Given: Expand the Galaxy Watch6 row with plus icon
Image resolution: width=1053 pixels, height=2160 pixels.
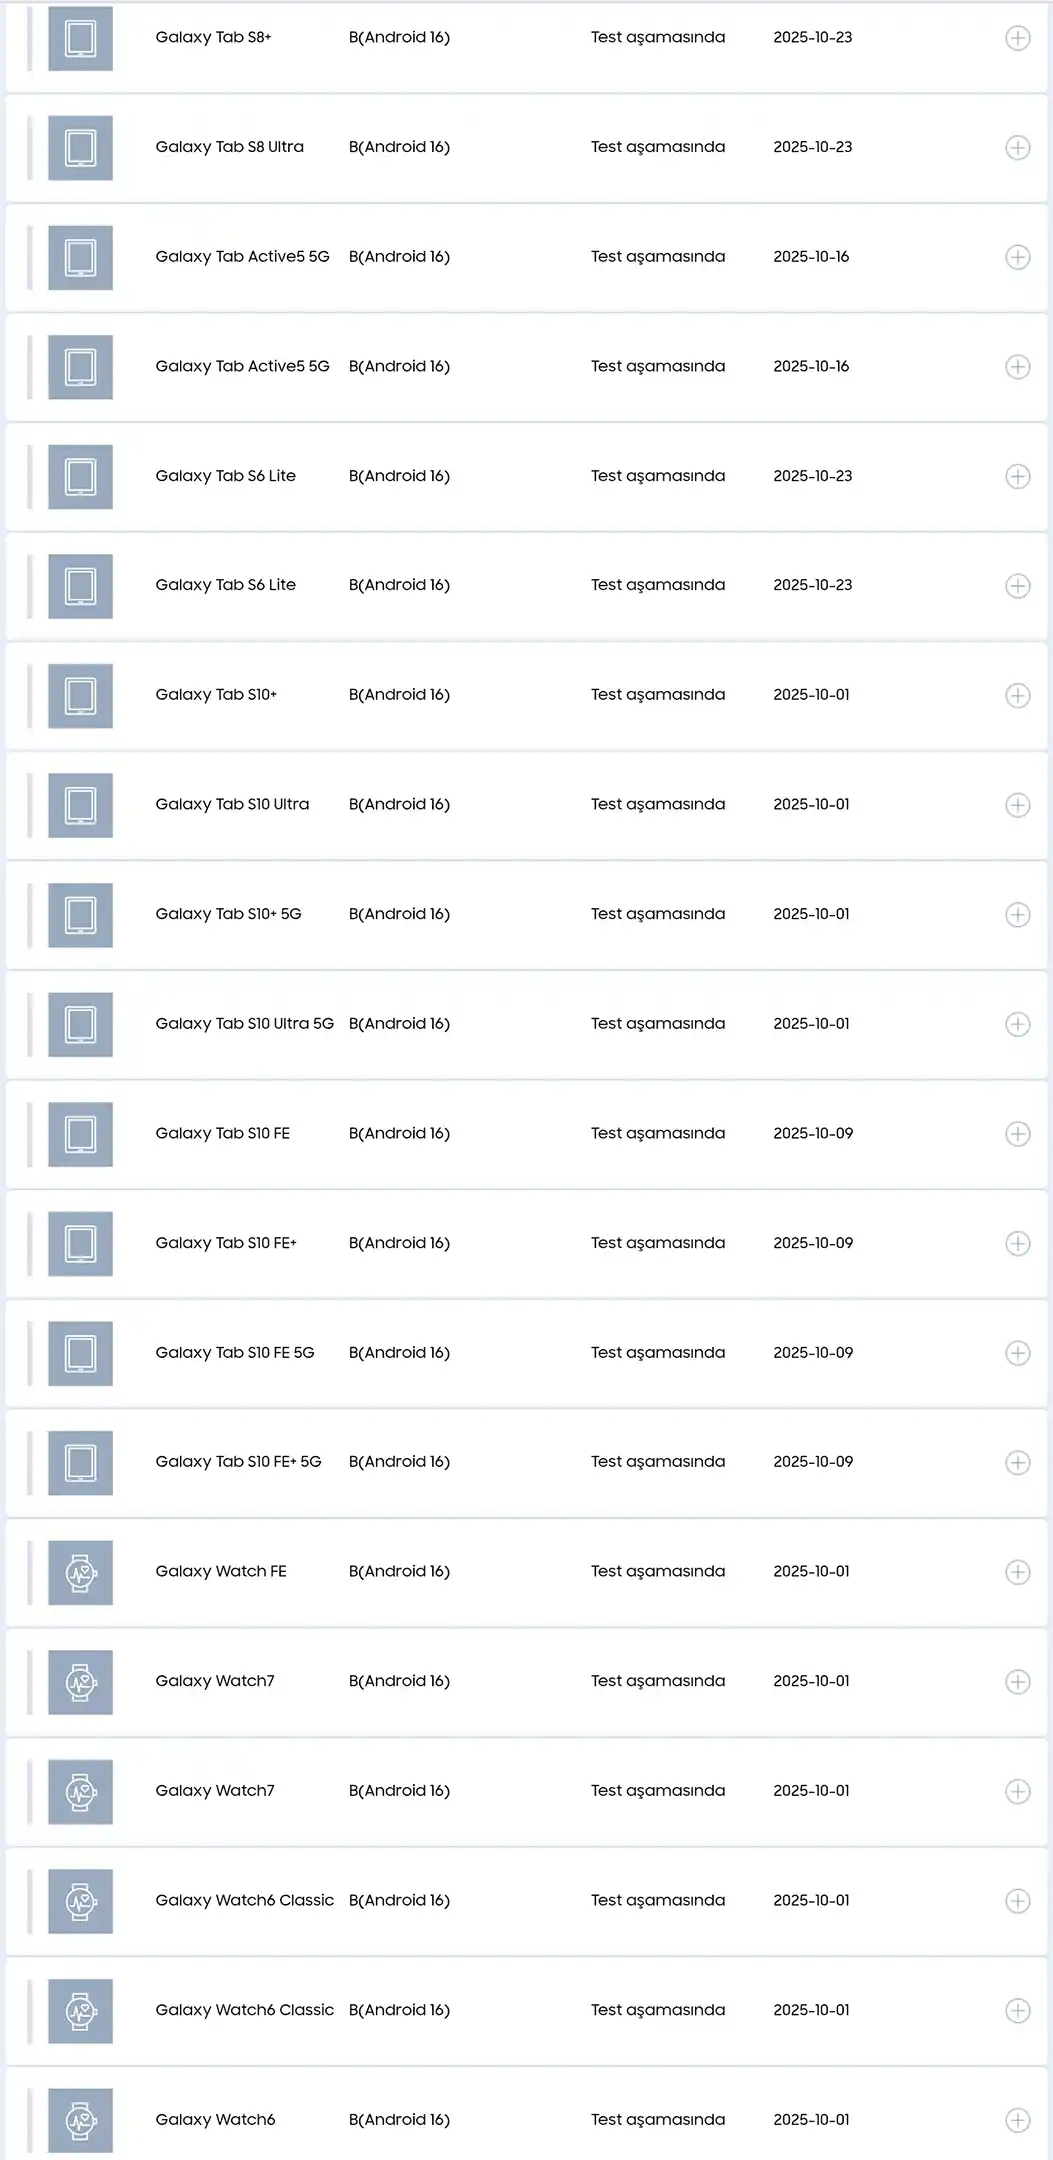Looking at the screenshot, I should click(1017, 2120).
